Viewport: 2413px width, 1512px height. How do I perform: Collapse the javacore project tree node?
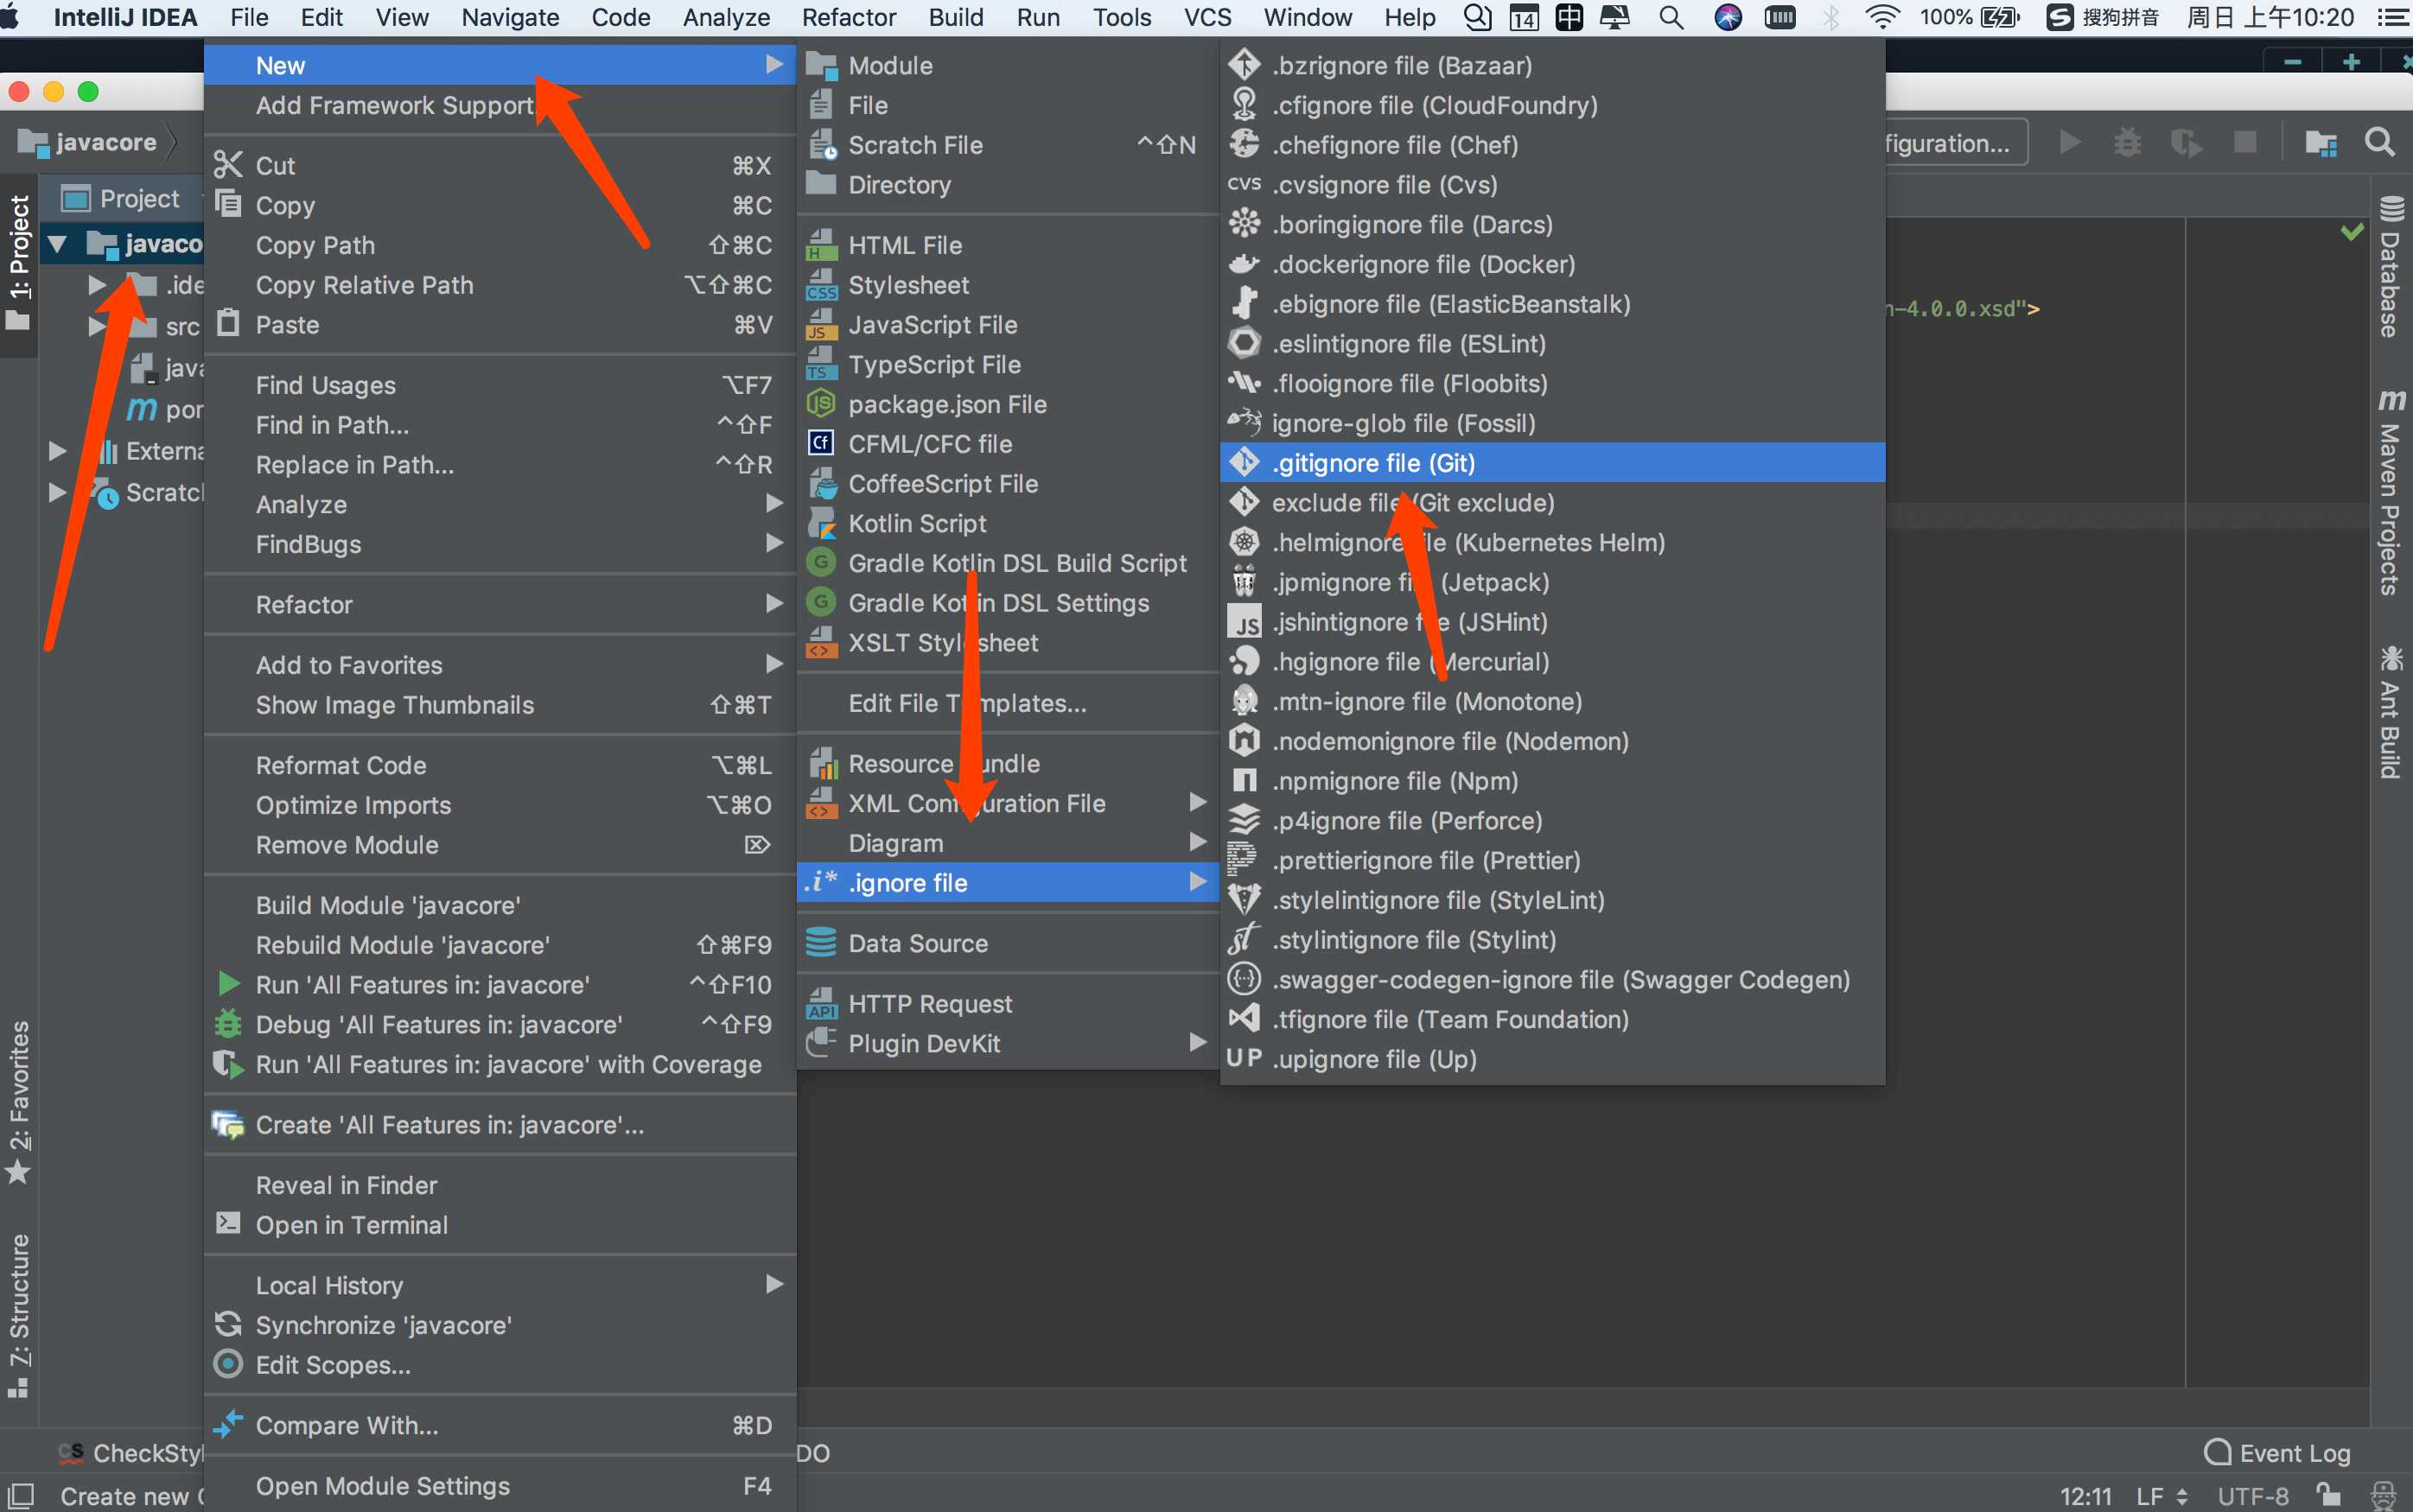57,243
